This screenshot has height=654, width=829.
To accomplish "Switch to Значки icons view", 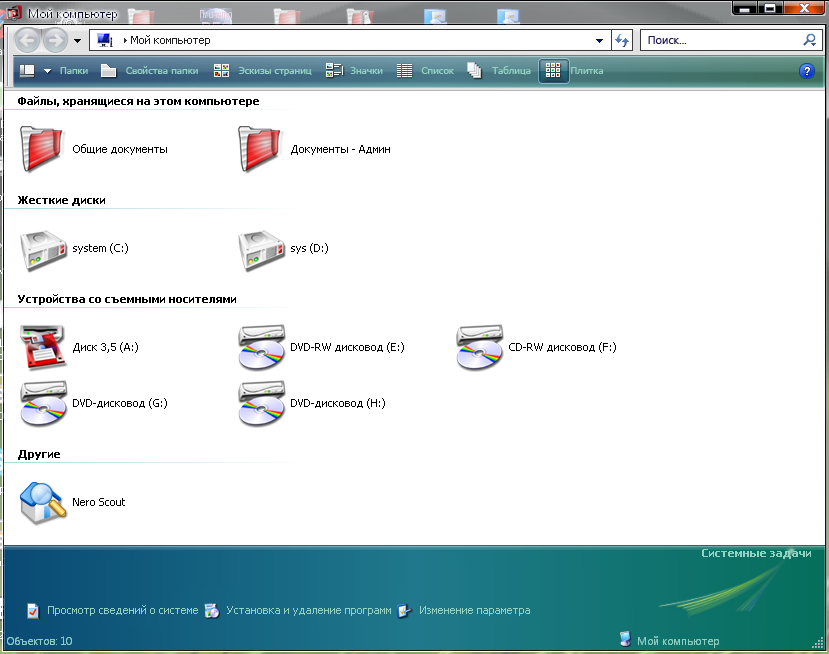I will coord(366,71).
